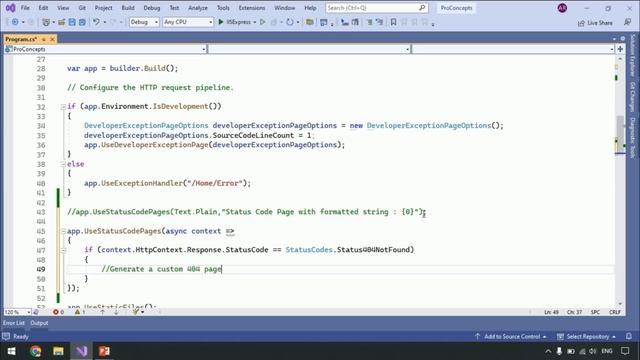Open the Extensions menu

coord(251,8)
